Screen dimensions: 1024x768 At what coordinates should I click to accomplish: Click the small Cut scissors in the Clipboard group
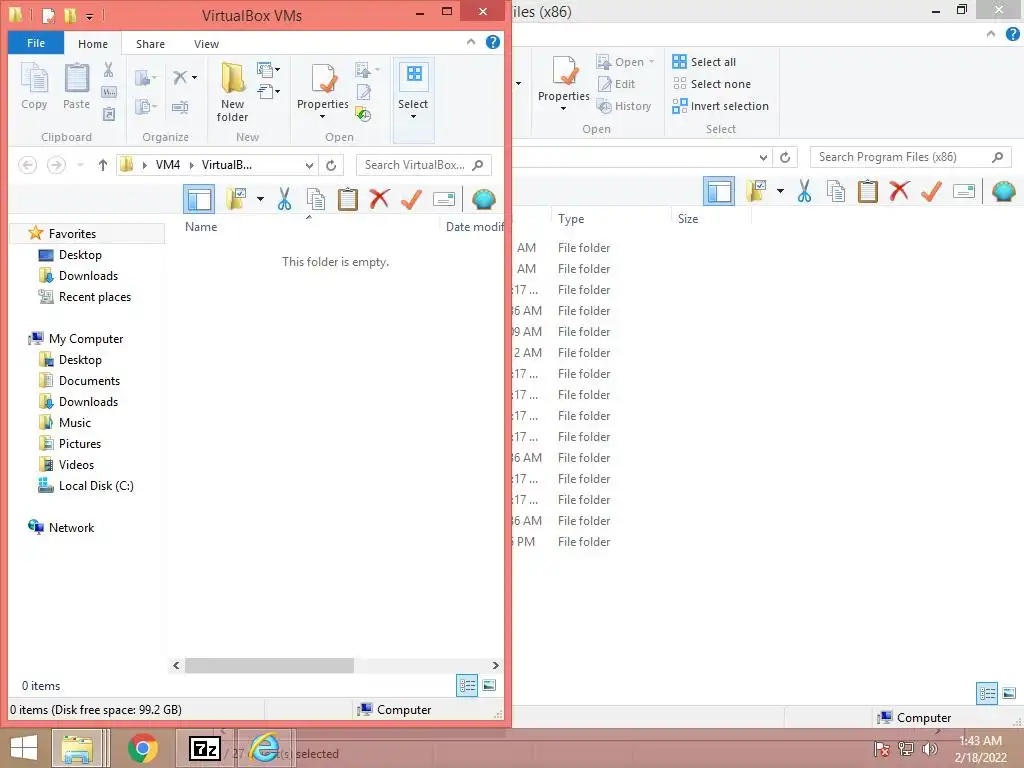[108, 70]
